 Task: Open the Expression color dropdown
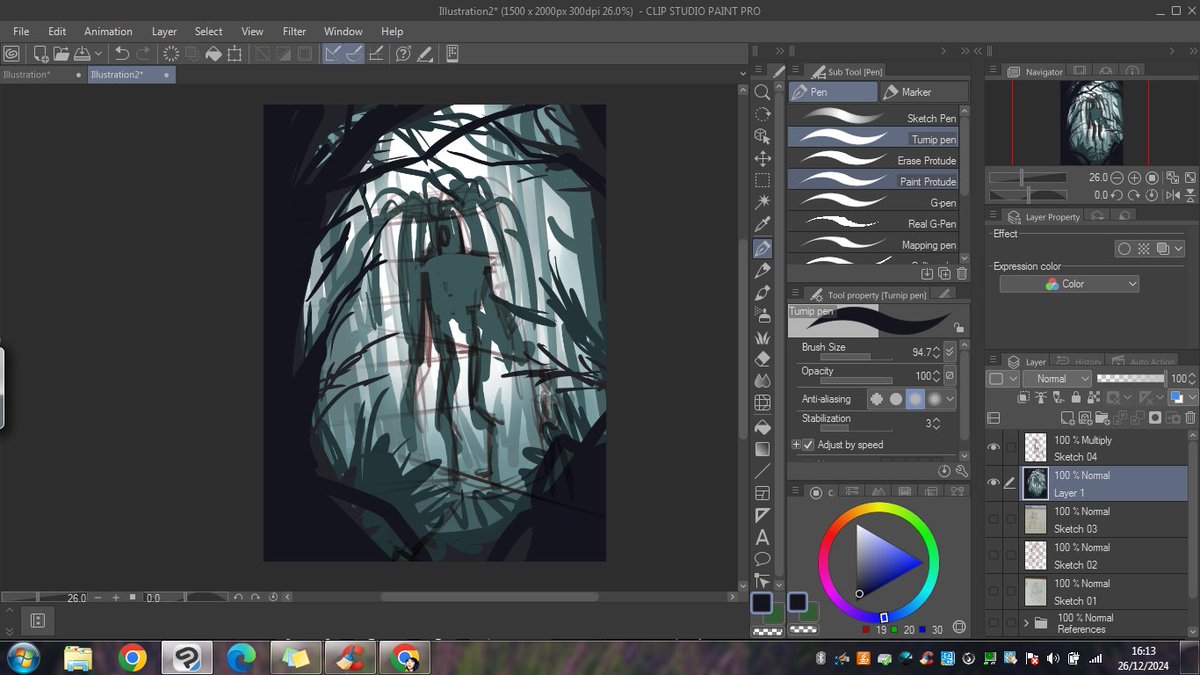coord(1068,283)
